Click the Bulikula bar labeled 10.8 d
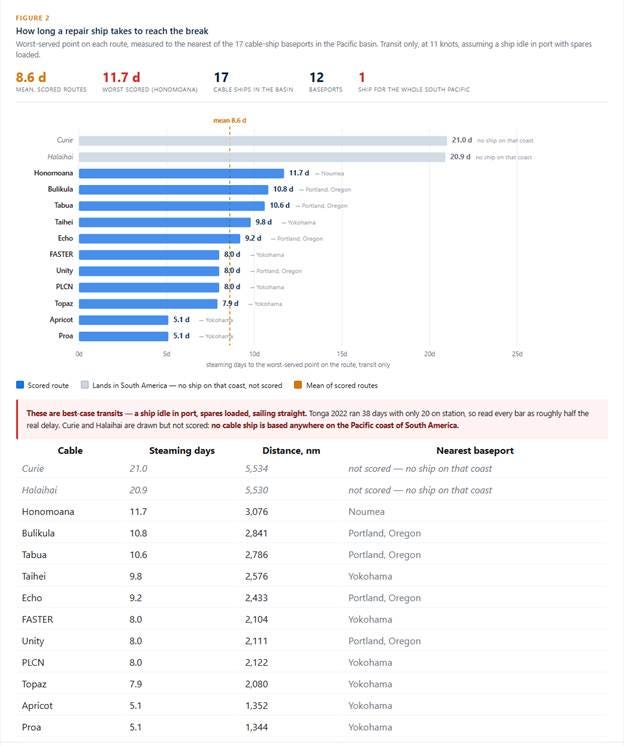 pos(174,189)
